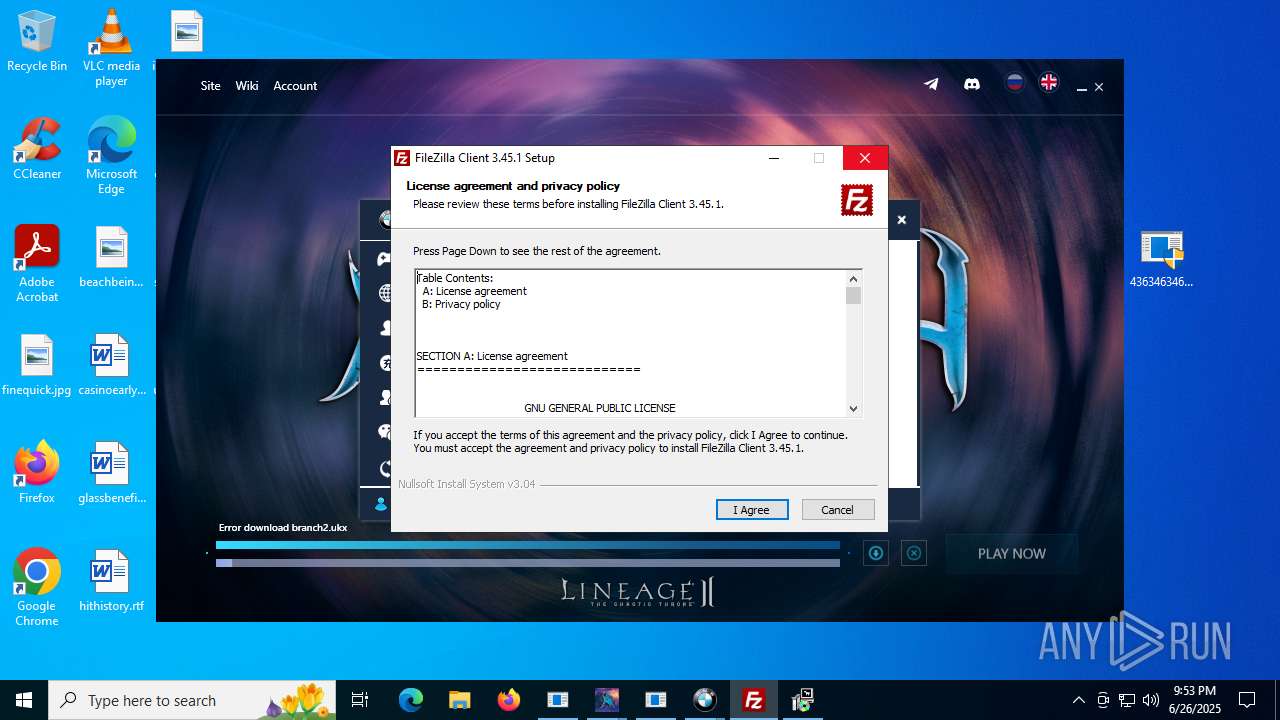Open Task View on taskbar

pyautogui.click(x=360, y=700)
